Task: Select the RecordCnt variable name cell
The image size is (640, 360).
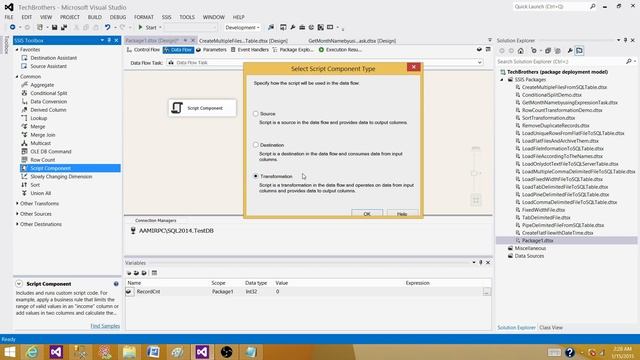Action: pos(148,292)
